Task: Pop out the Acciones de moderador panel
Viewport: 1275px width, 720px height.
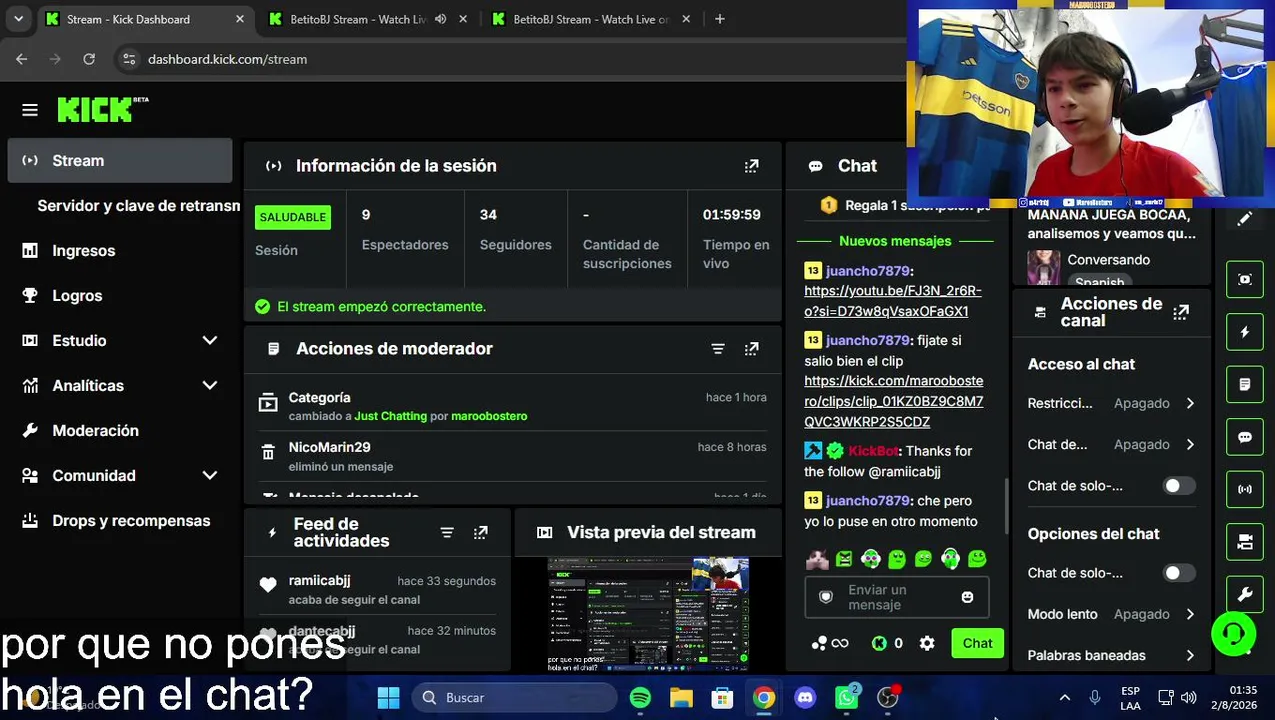Action: [751, 349]
